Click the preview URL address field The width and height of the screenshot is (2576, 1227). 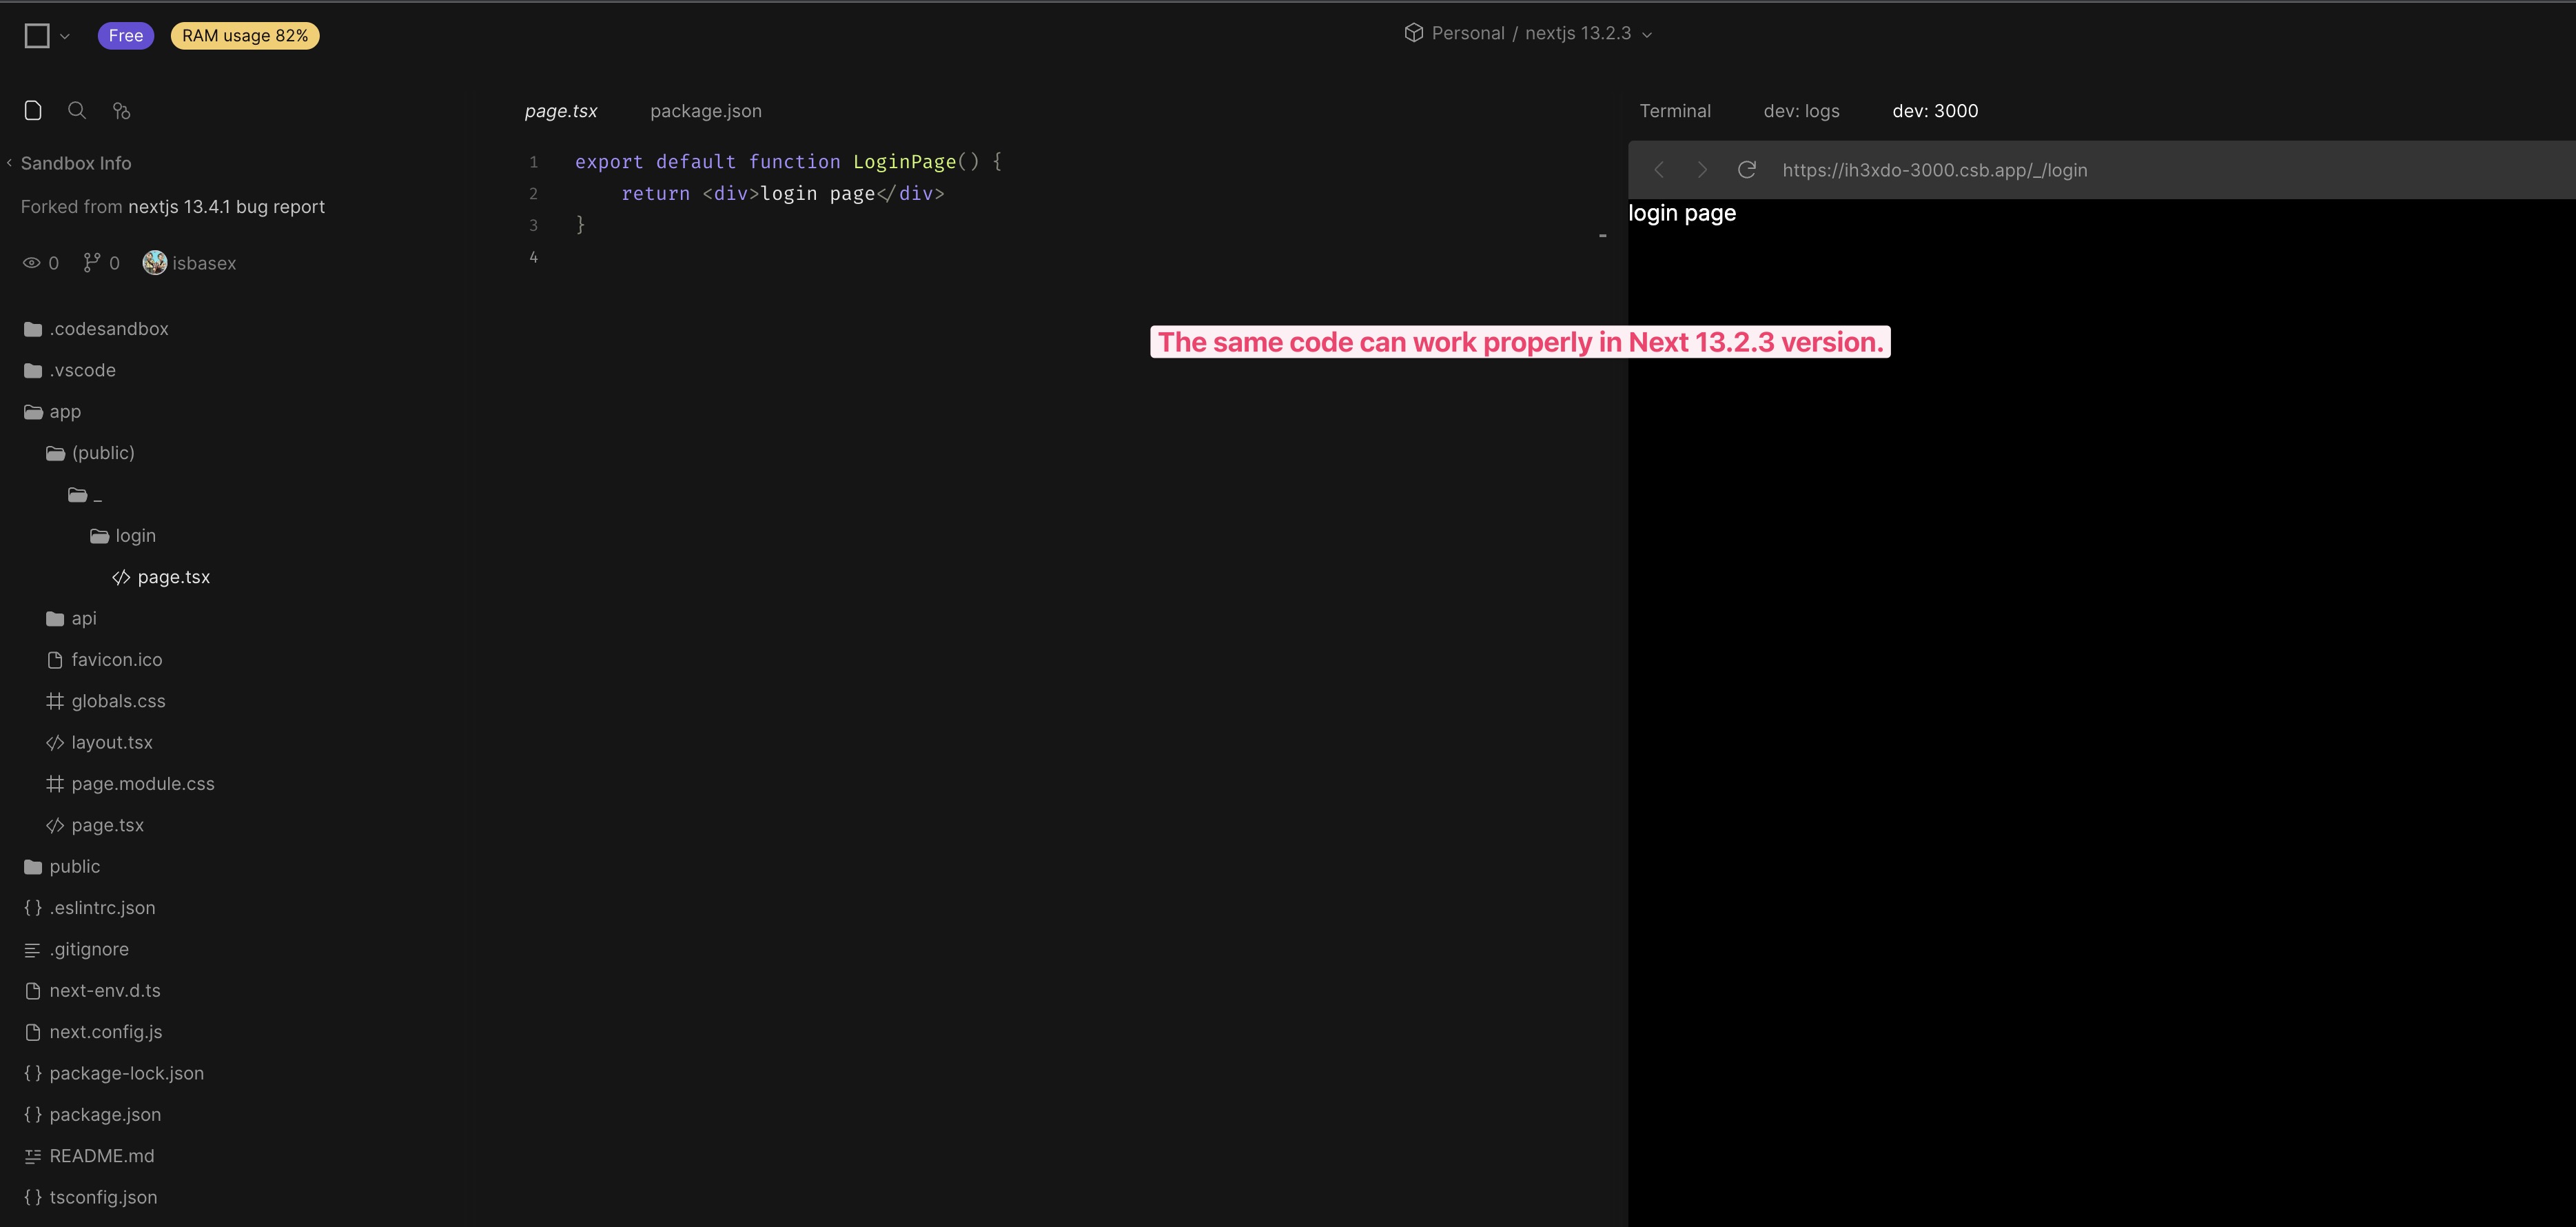point(1935,170)
